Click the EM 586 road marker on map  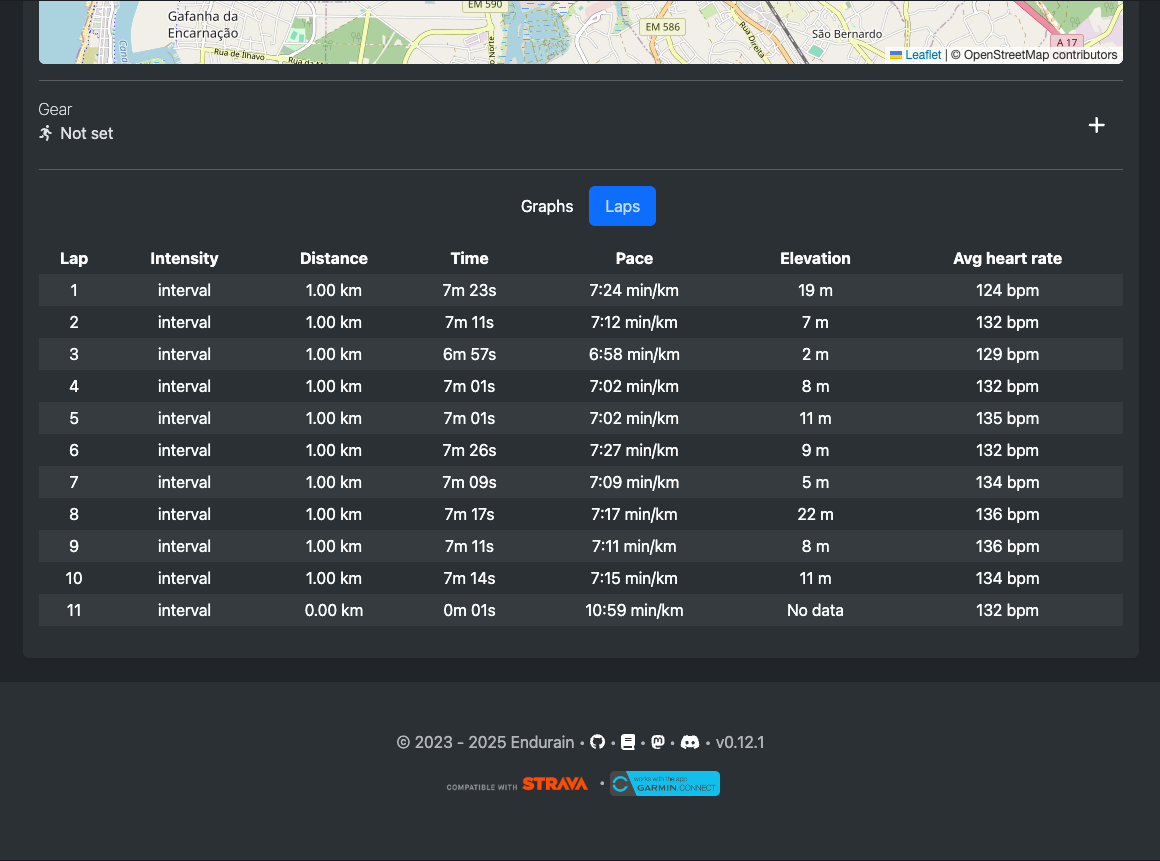662,27
